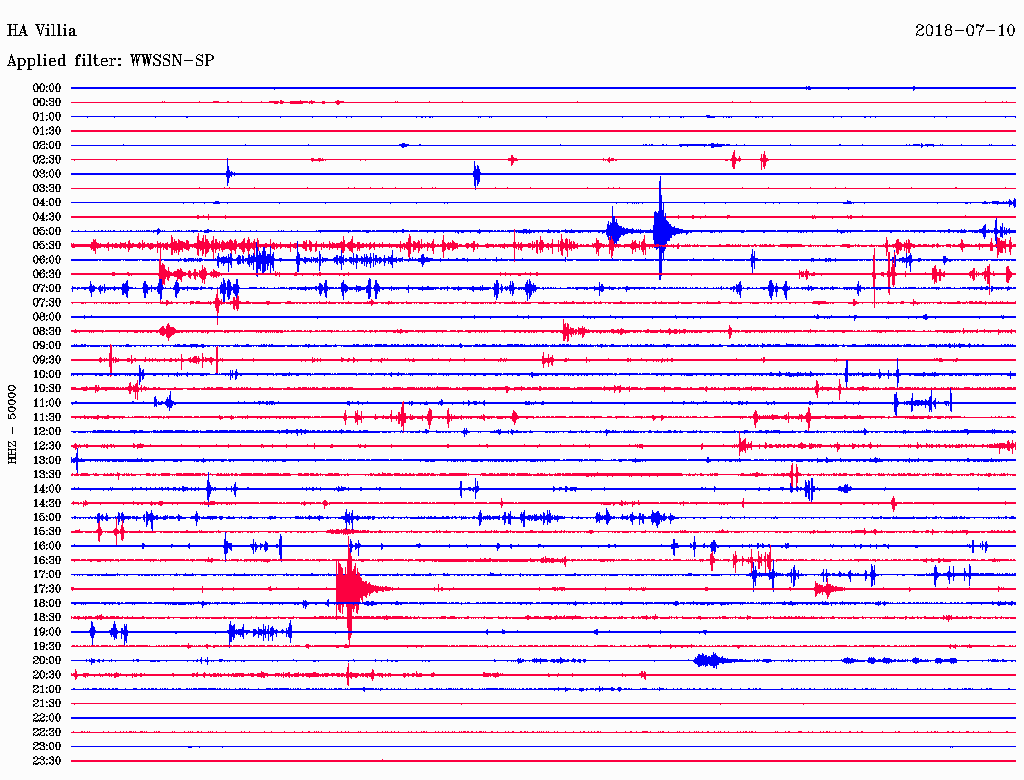
Task: Select the 01:00 time label
Action: (x=47, y=116)
